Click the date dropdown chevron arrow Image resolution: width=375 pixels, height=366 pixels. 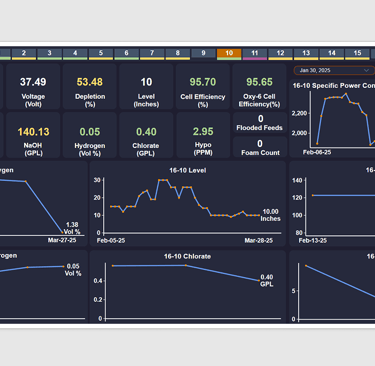[366, 70]
